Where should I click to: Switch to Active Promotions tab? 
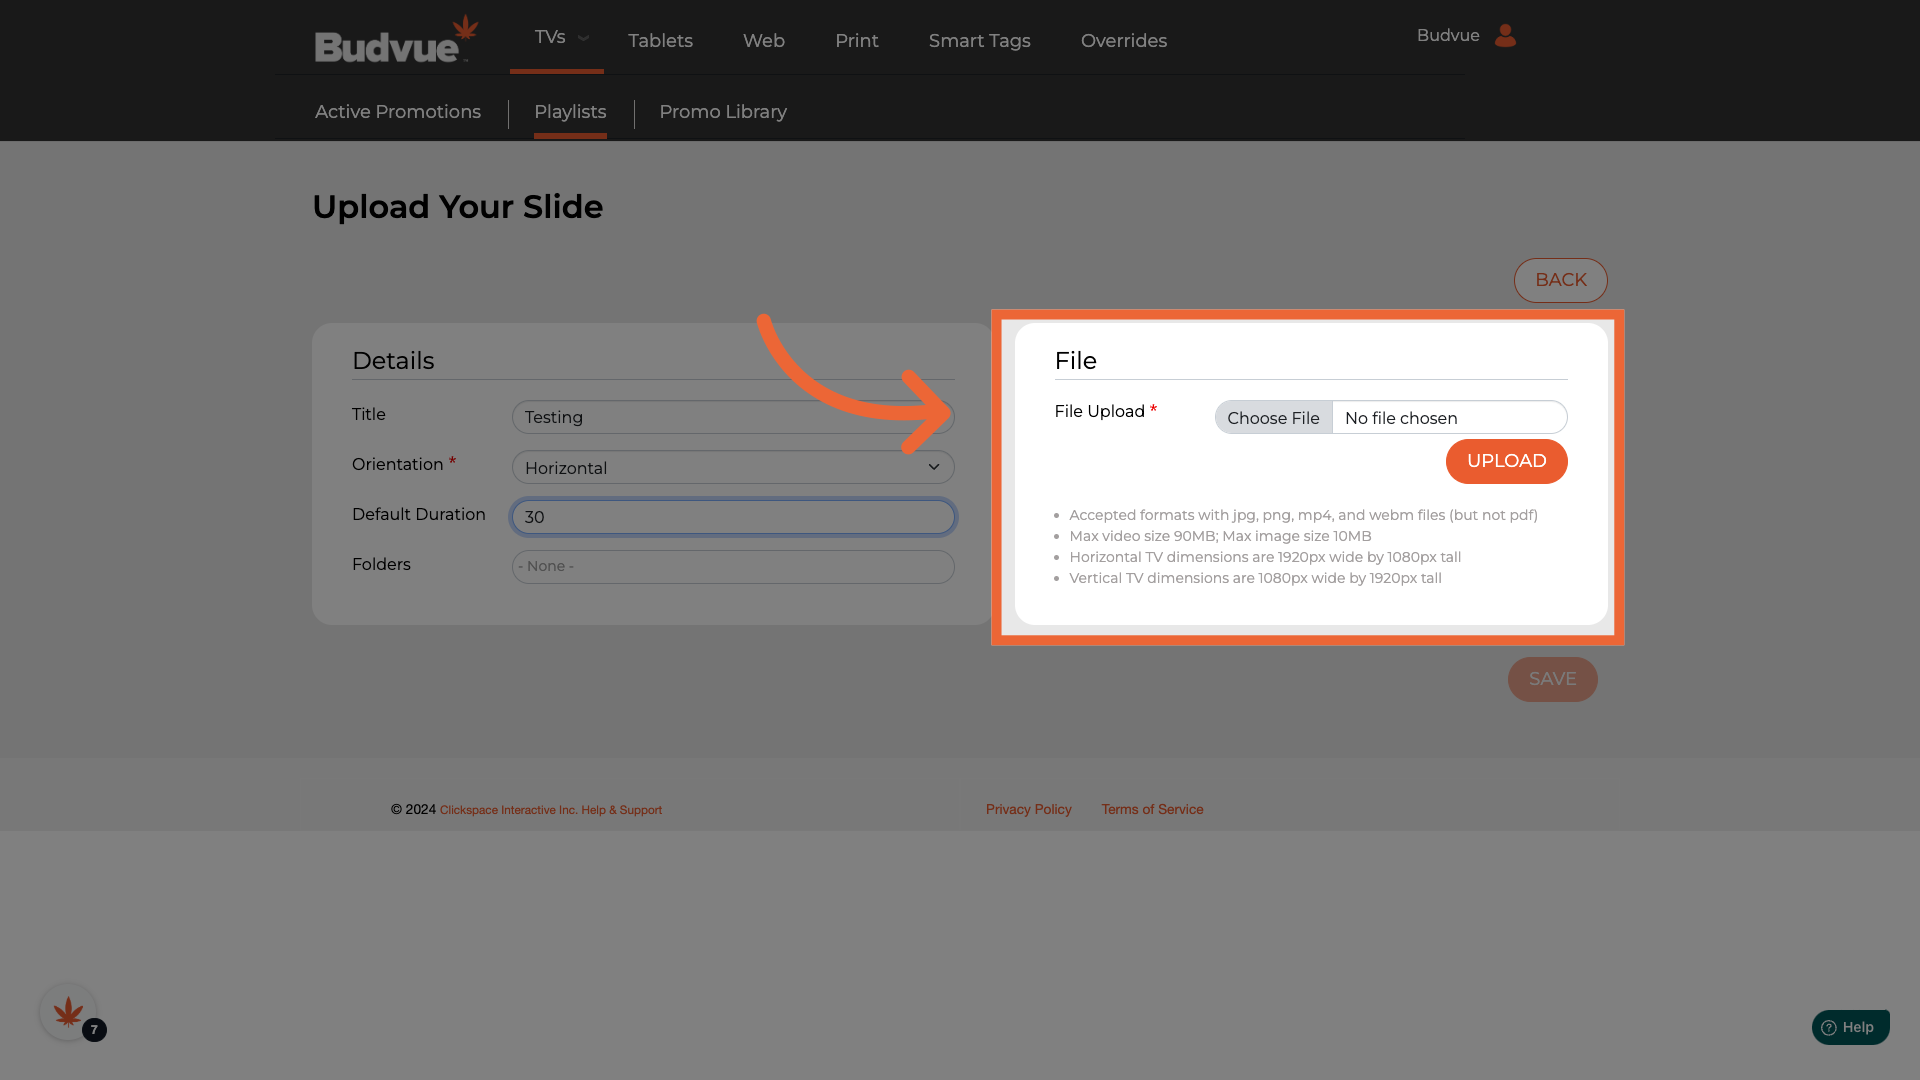[x=398, y=112]
